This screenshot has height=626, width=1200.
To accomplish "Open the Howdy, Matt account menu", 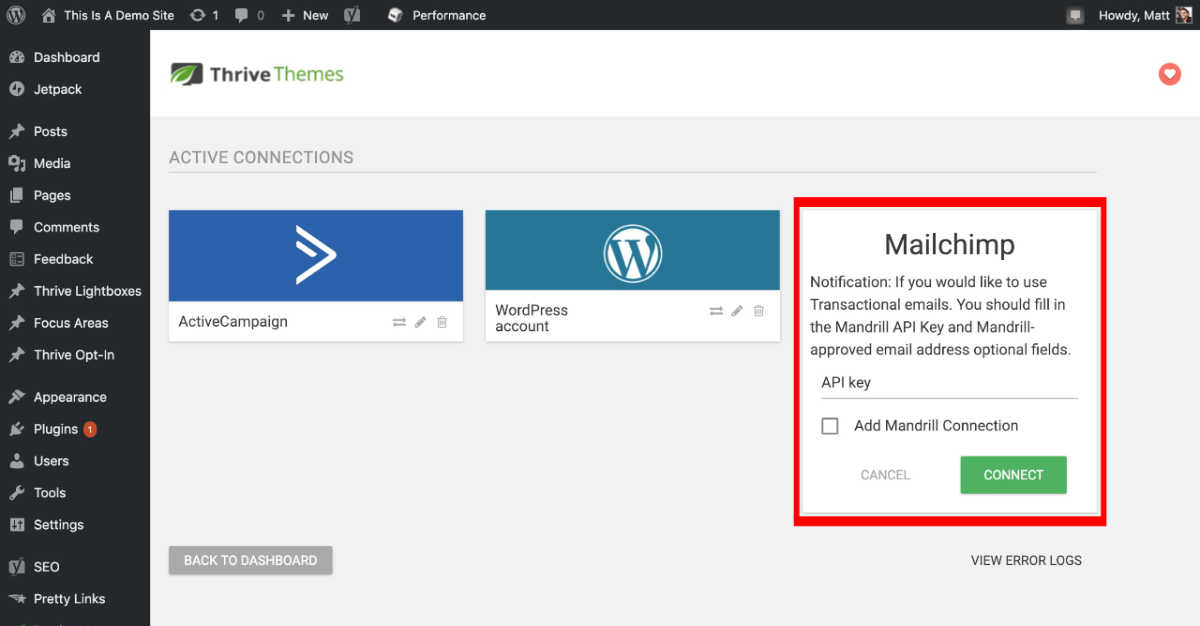I will tap(1134, 15).
